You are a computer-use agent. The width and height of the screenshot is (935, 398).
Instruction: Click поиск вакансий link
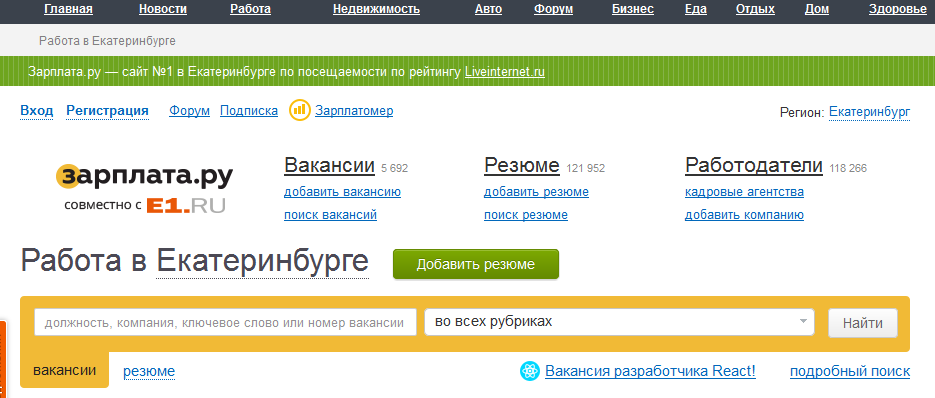point(330,215)
